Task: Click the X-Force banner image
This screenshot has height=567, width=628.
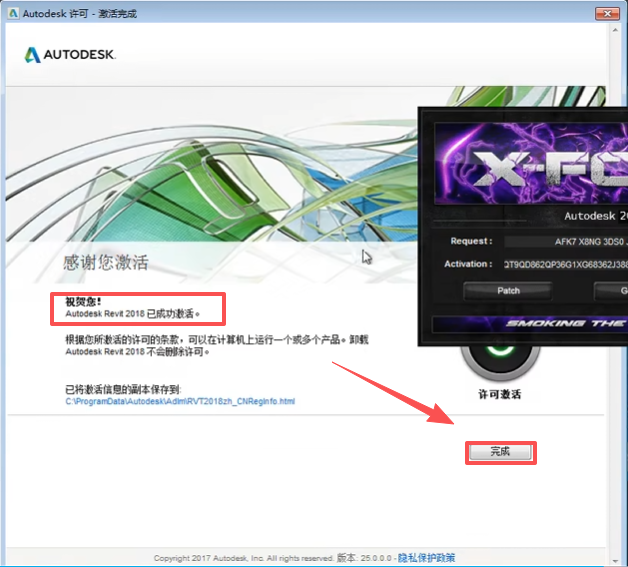Action: click(531, 163)
